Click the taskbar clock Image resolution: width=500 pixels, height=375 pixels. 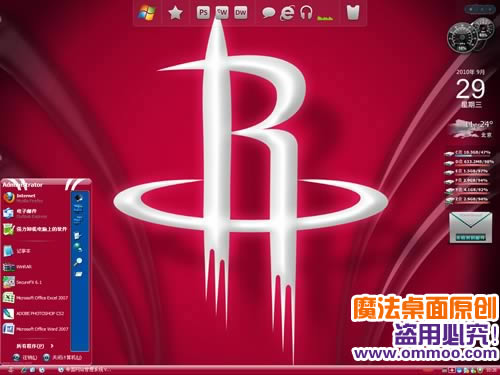pos(491,370)
